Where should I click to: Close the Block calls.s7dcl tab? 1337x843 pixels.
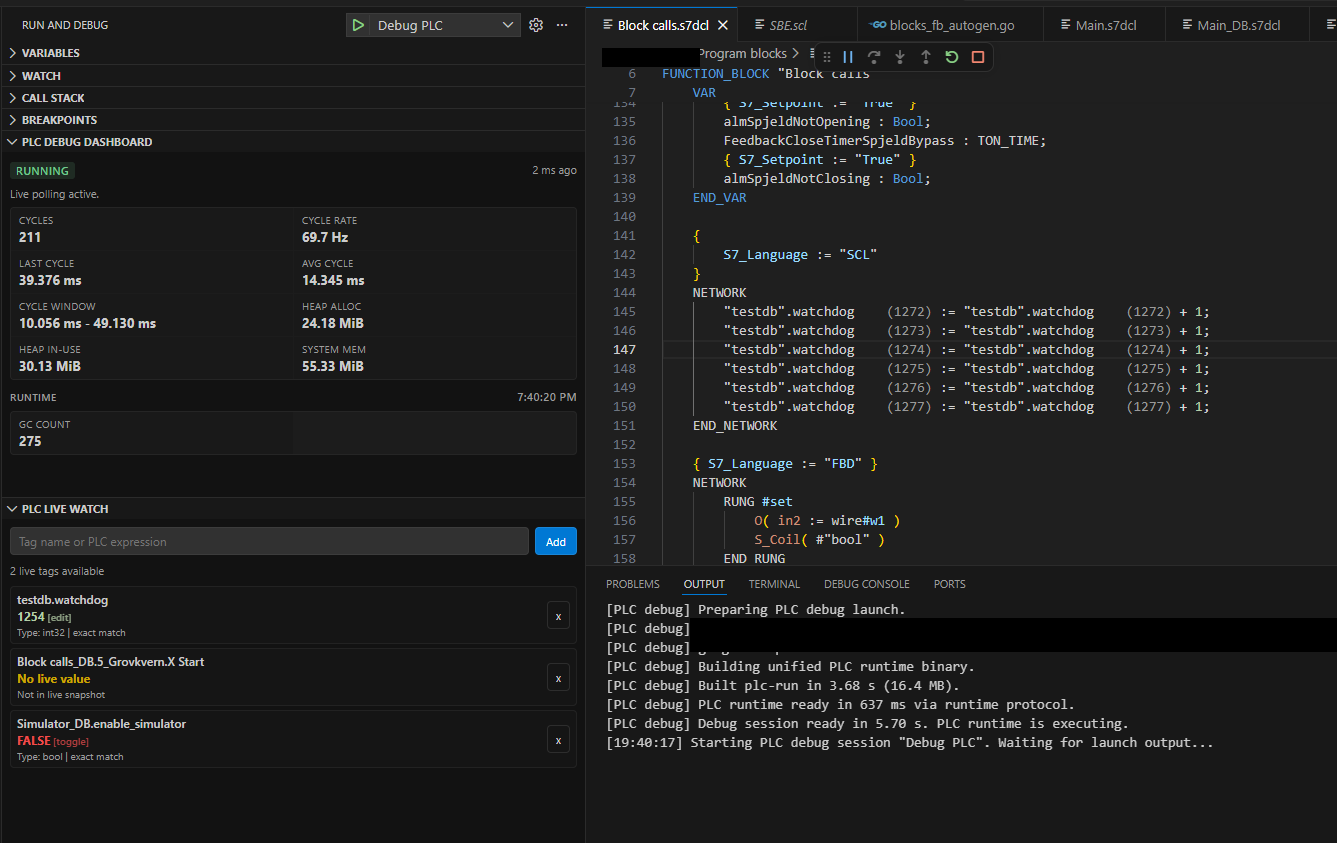coord(724,25)
